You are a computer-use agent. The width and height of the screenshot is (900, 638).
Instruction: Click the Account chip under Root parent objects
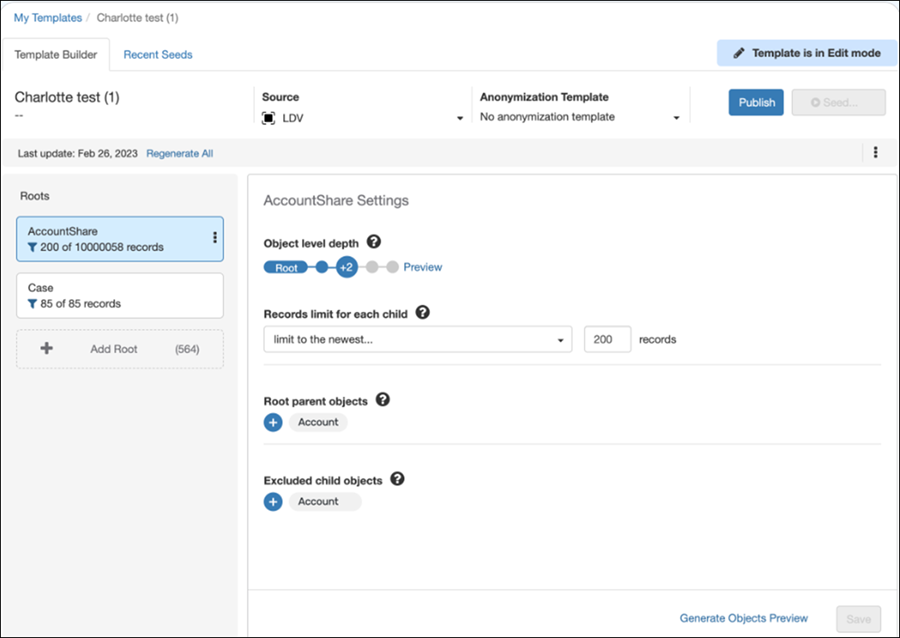click(318, 422)
